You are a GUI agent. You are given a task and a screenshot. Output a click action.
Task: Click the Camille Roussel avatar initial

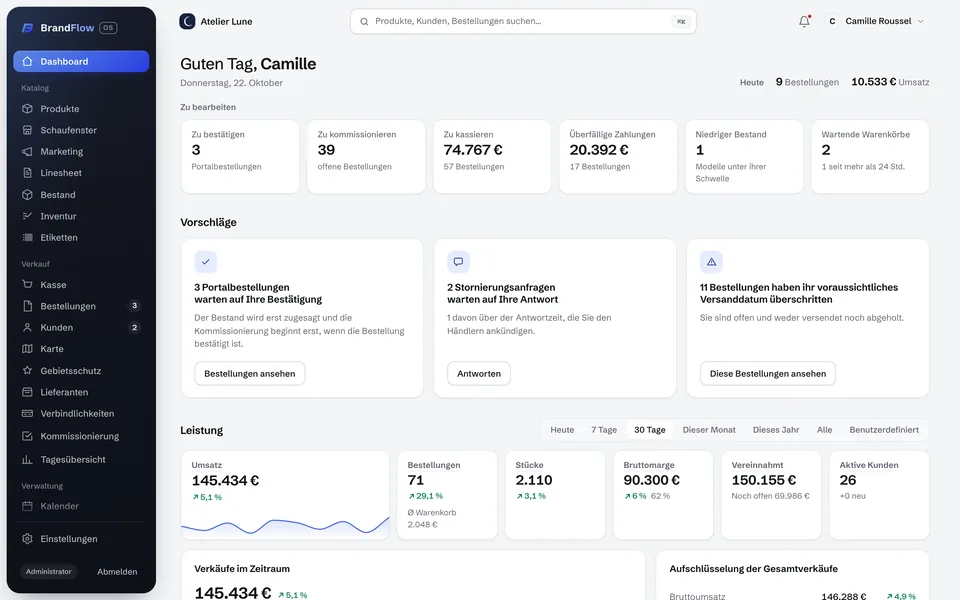[x=832, y=21]
